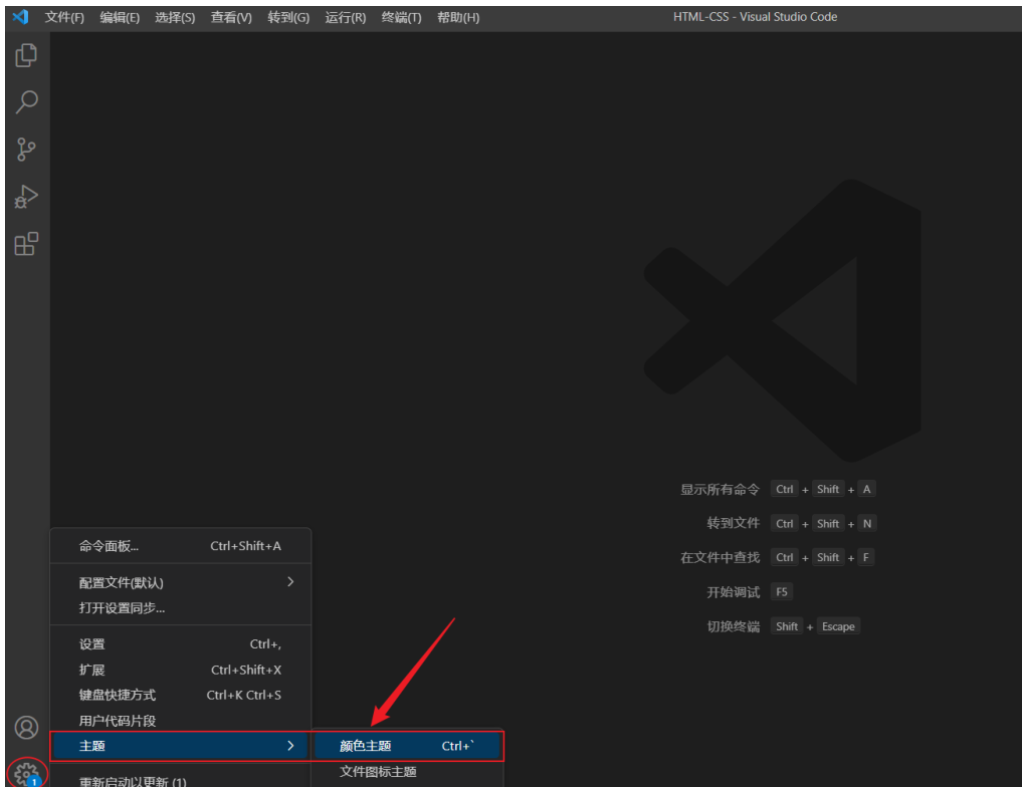Click the 显示所有命令 shortcut hint

click(x=719, y=489)
